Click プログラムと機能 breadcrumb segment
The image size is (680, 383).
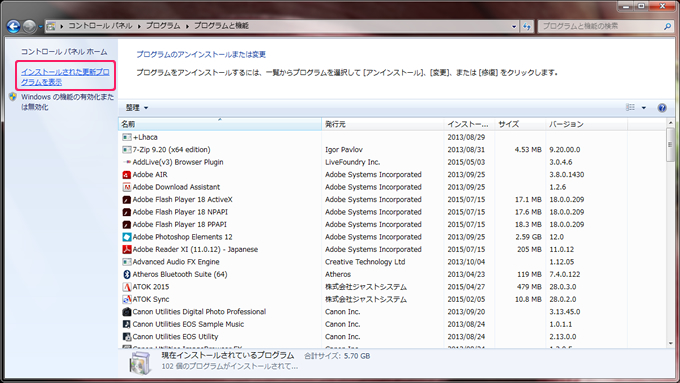[221, 26]
